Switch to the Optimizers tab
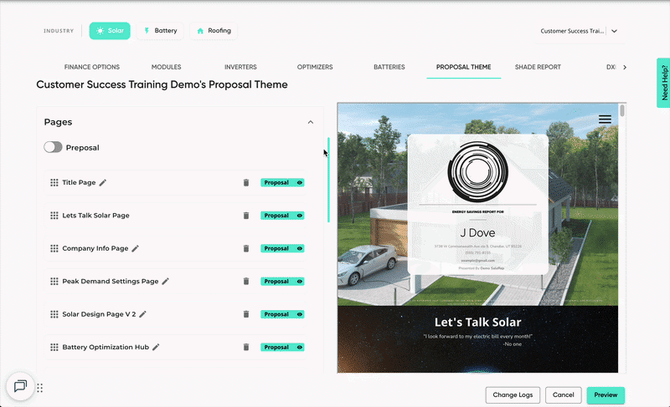Screen dimensions: 670x407 (x=315, y=67)
